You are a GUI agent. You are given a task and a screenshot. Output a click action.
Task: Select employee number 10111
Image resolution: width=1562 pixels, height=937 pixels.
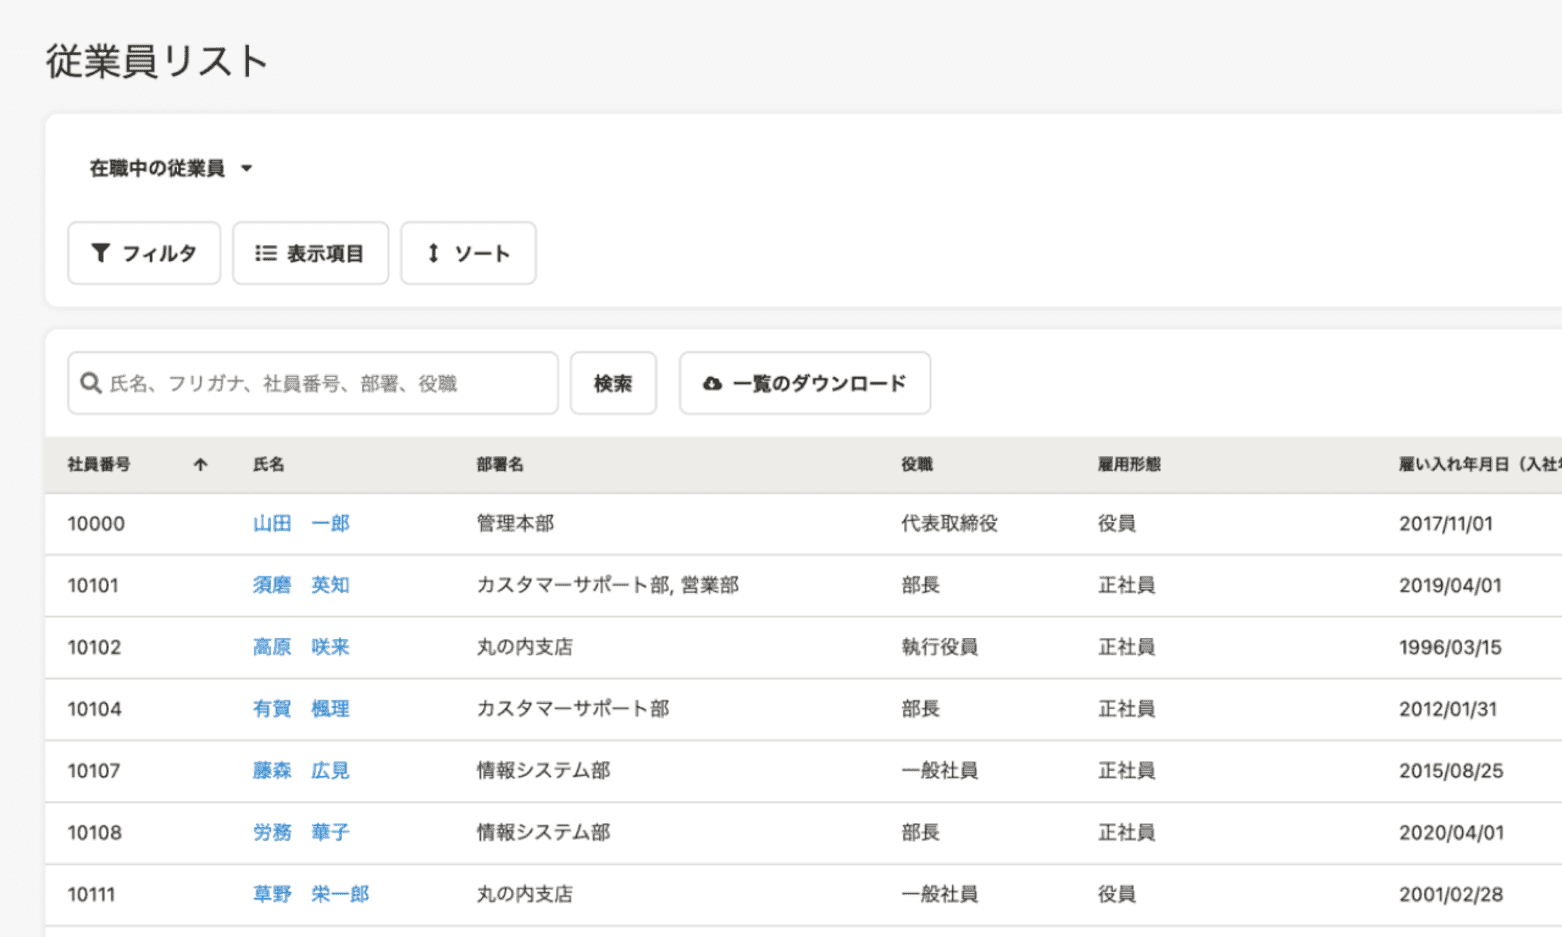(x=91, y=894)
